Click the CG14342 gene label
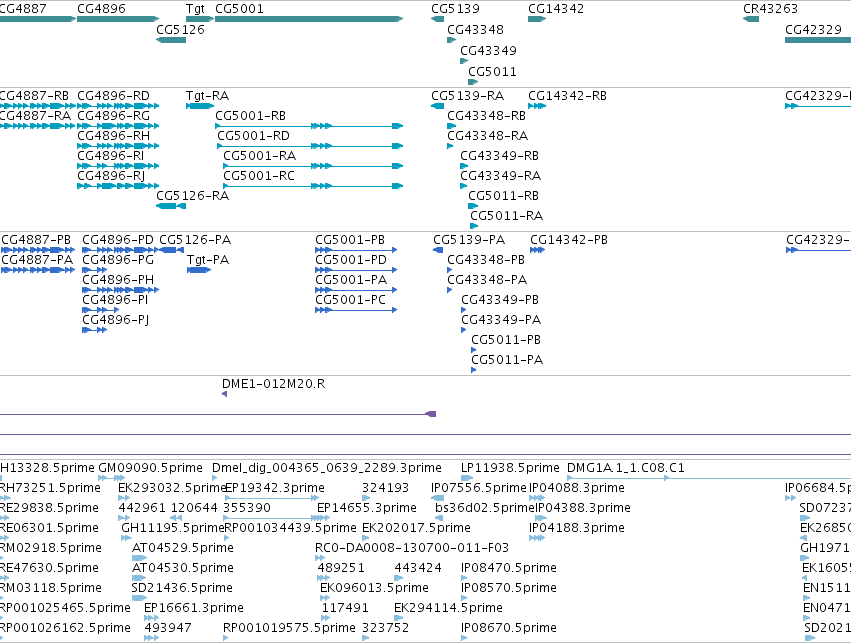The width and height of the screenshot is (851, 643). (556, 9)
